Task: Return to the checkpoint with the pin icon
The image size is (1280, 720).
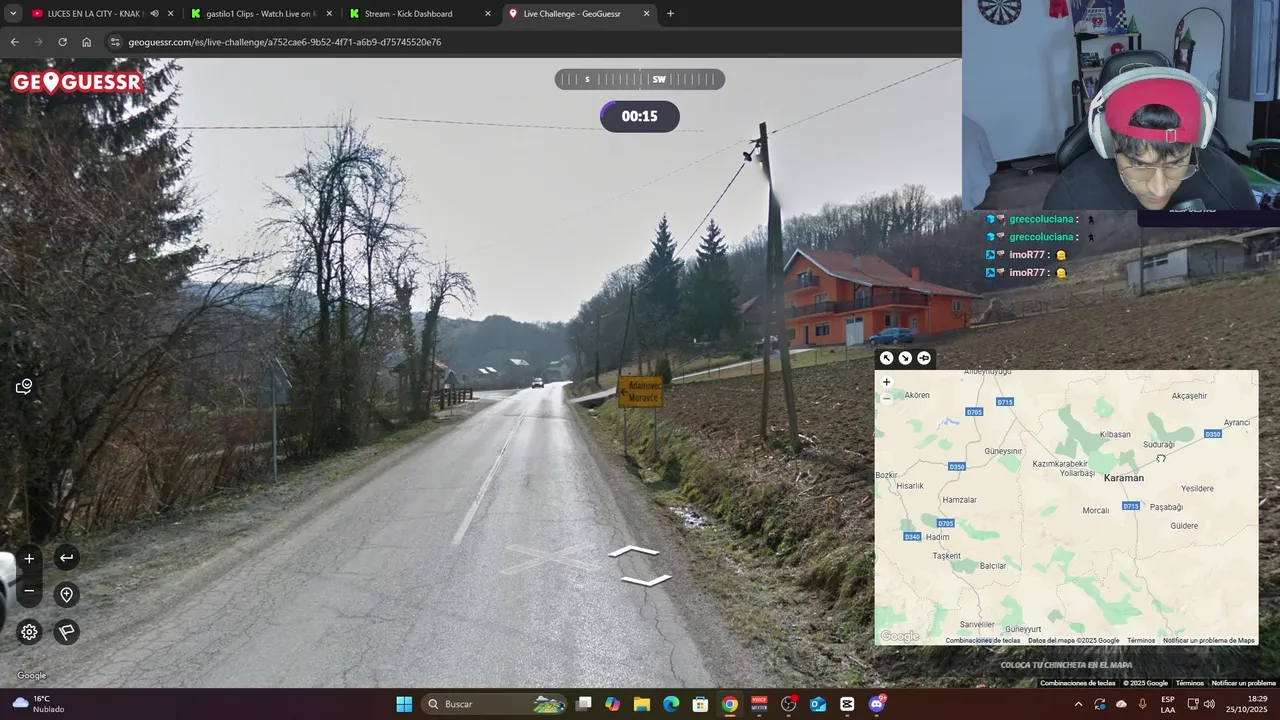Action: tap(66, 595)
